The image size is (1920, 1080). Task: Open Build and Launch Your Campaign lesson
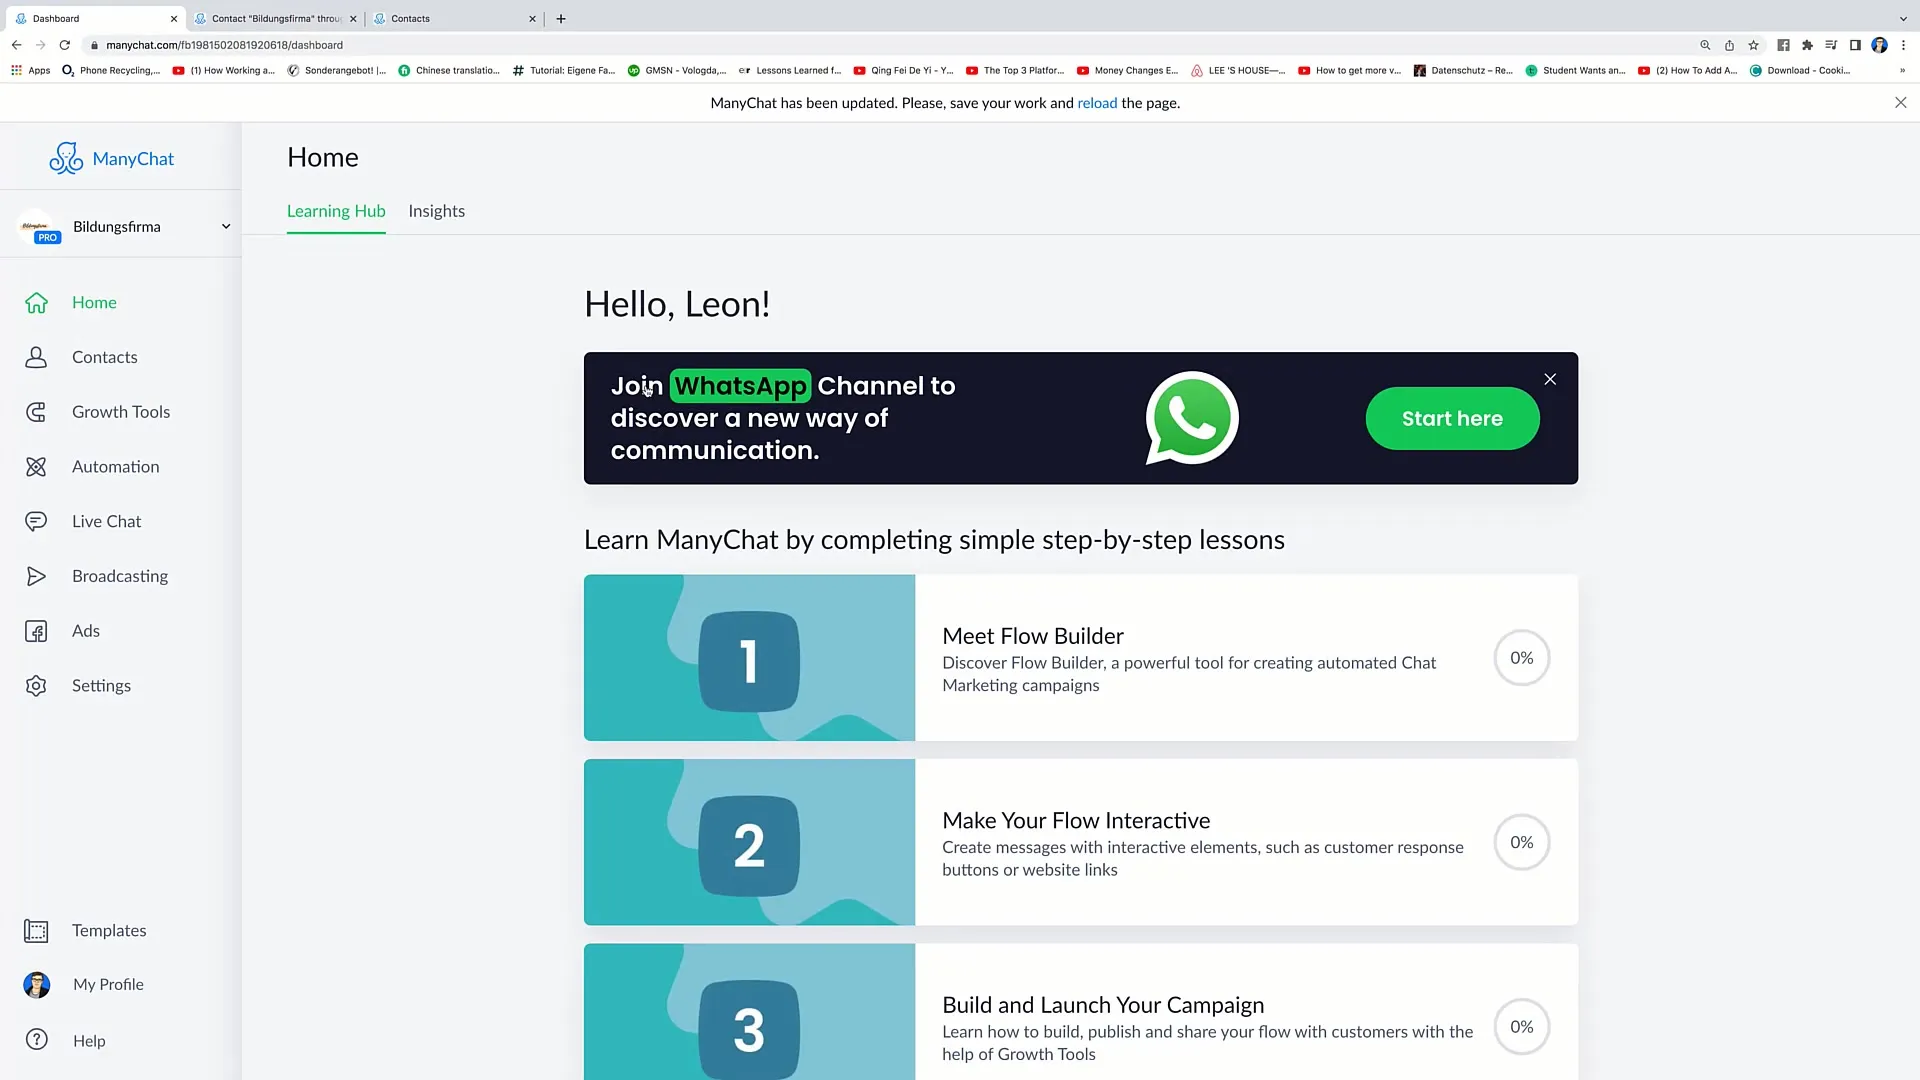click(1081, 1012)
